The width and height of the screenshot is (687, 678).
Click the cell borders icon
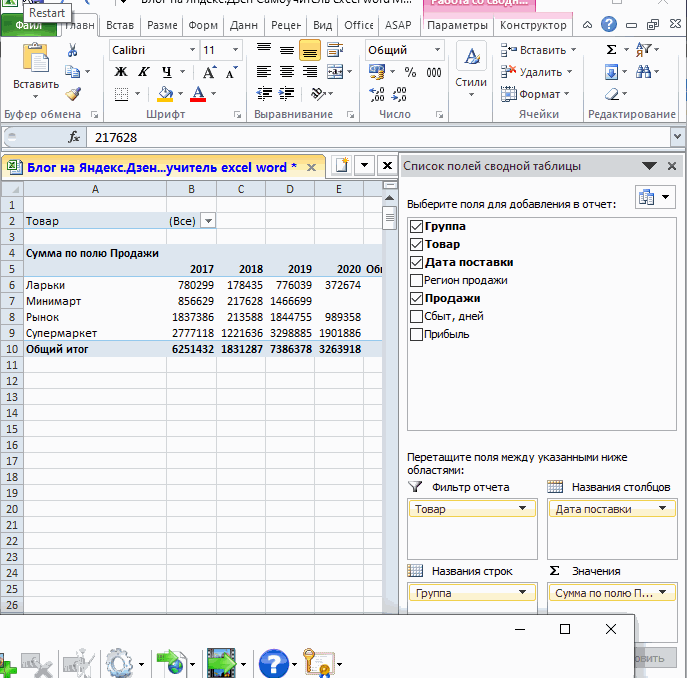(121, 93)
